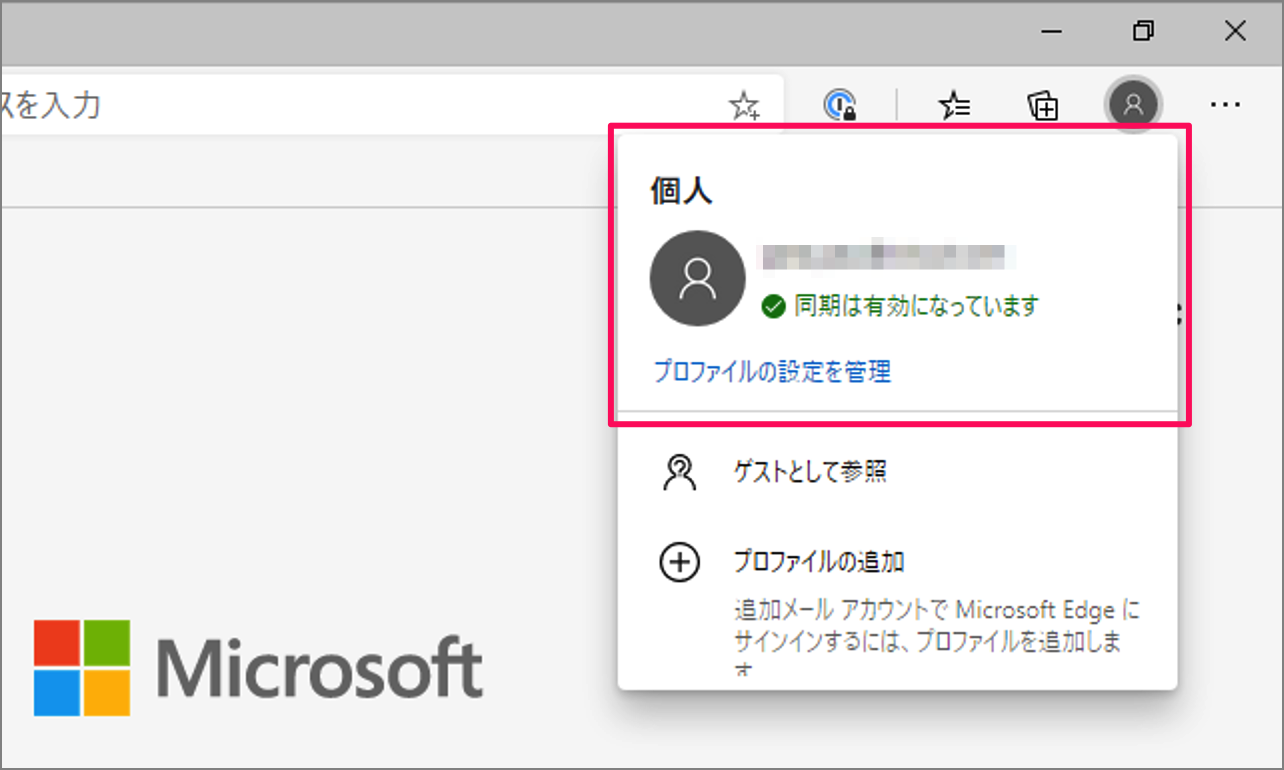Click the 同期は有効になっています status text
Screen dimensions: 1284x770
(x=916, y=306)
